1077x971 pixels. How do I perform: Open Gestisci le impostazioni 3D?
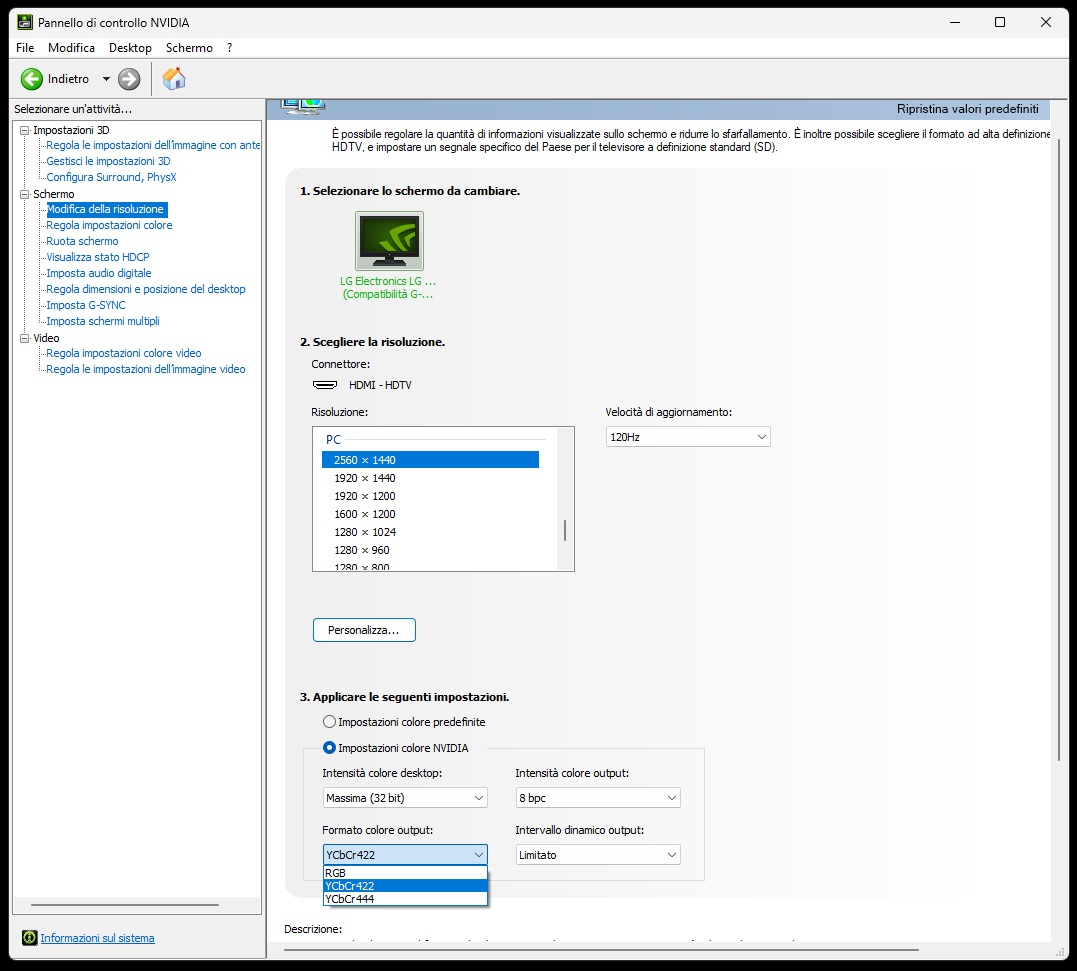pyautogui.click(x=109, y=161)
